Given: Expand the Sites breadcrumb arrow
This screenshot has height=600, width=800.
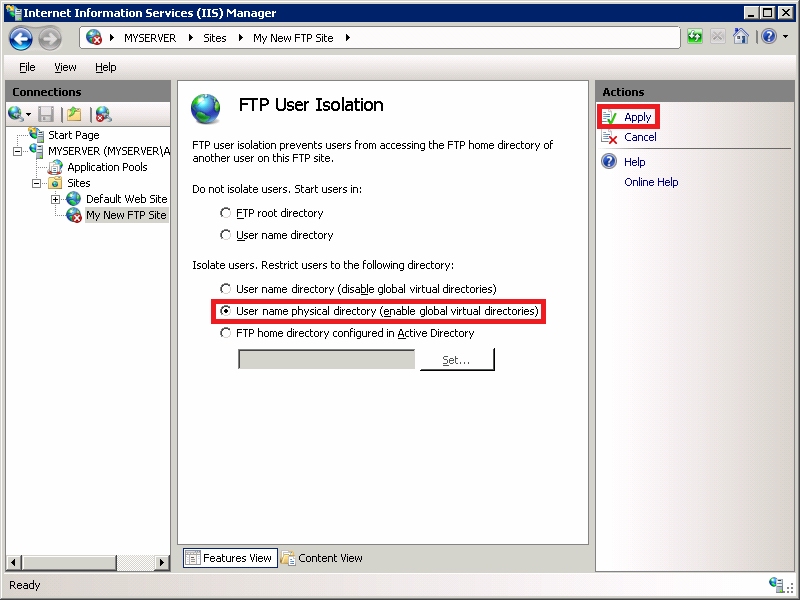Looking at the screenshot, I should 241,38.
